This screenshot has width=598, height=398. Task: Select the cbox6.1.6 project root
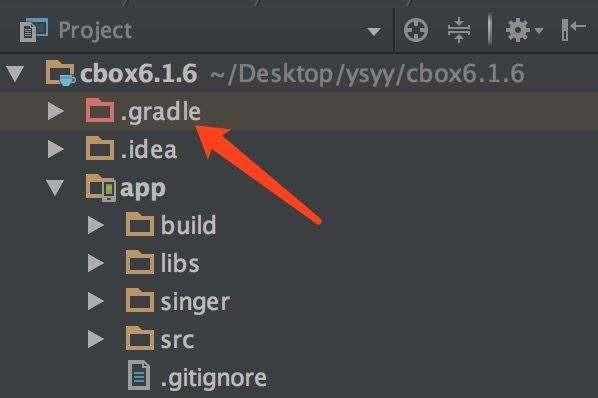coord(299,73)
